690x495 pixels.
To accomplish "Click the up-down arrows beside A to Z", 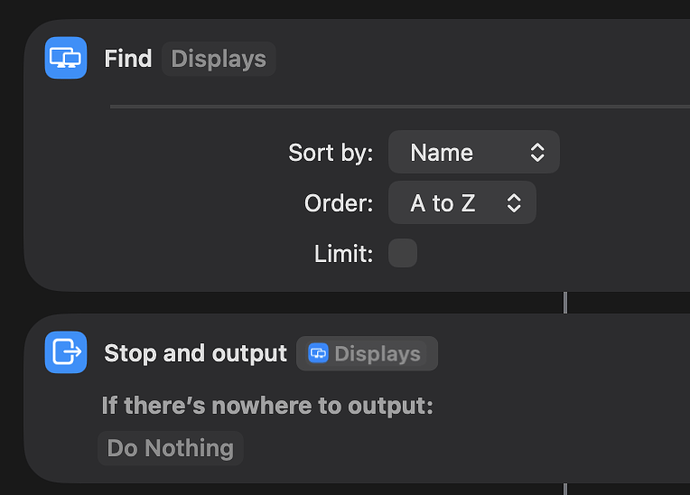I will (x=514, y=203).
